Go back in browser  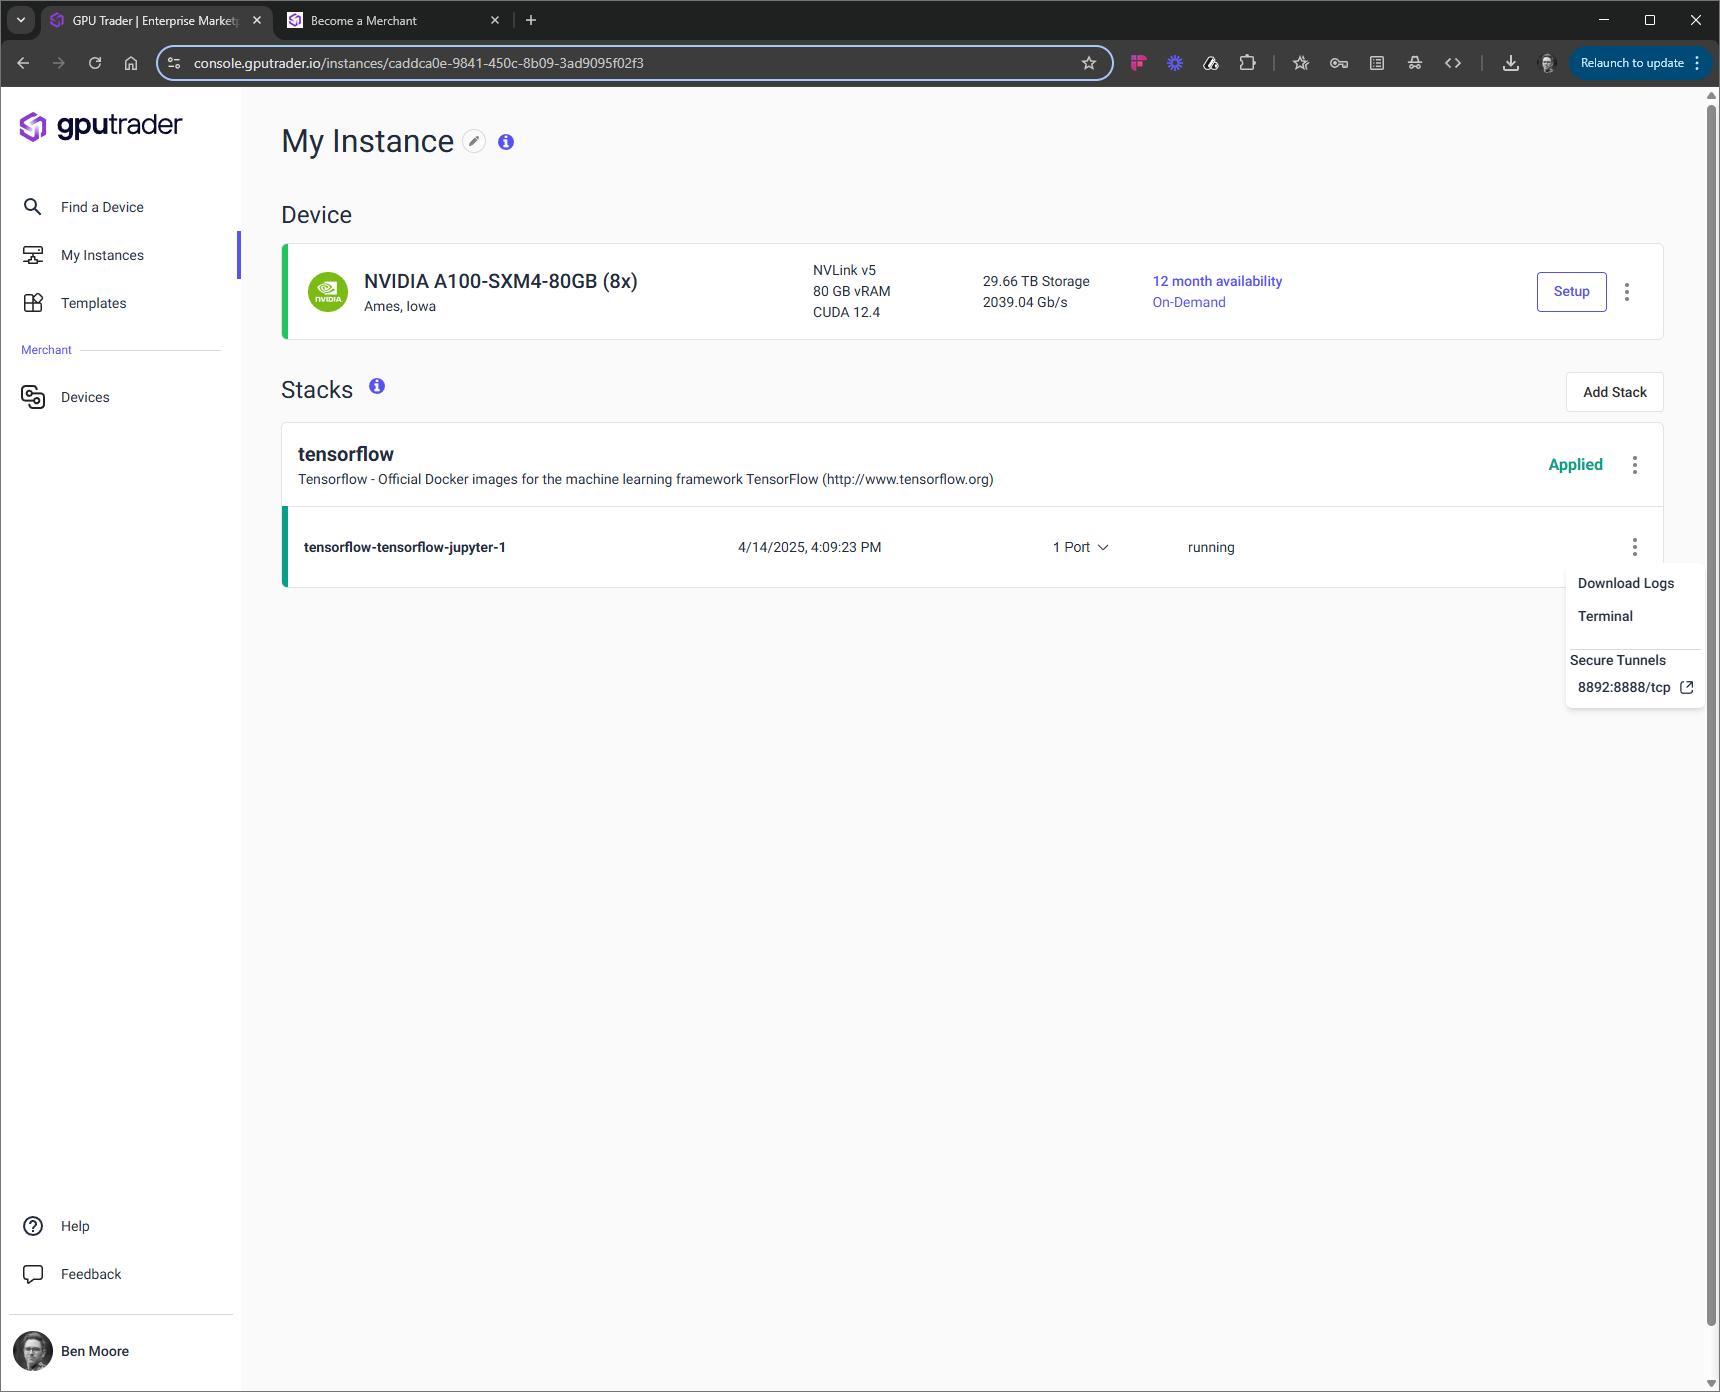click(23, 63)
